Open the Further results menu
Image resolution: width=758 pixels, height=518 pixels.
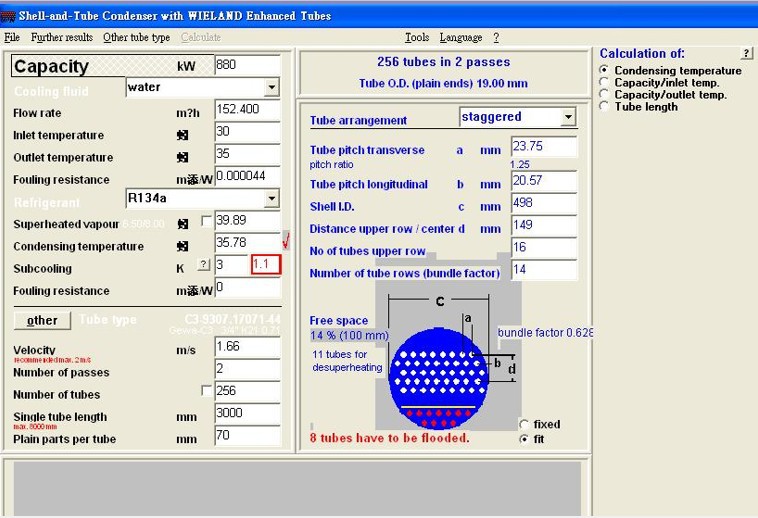point(62,38)
